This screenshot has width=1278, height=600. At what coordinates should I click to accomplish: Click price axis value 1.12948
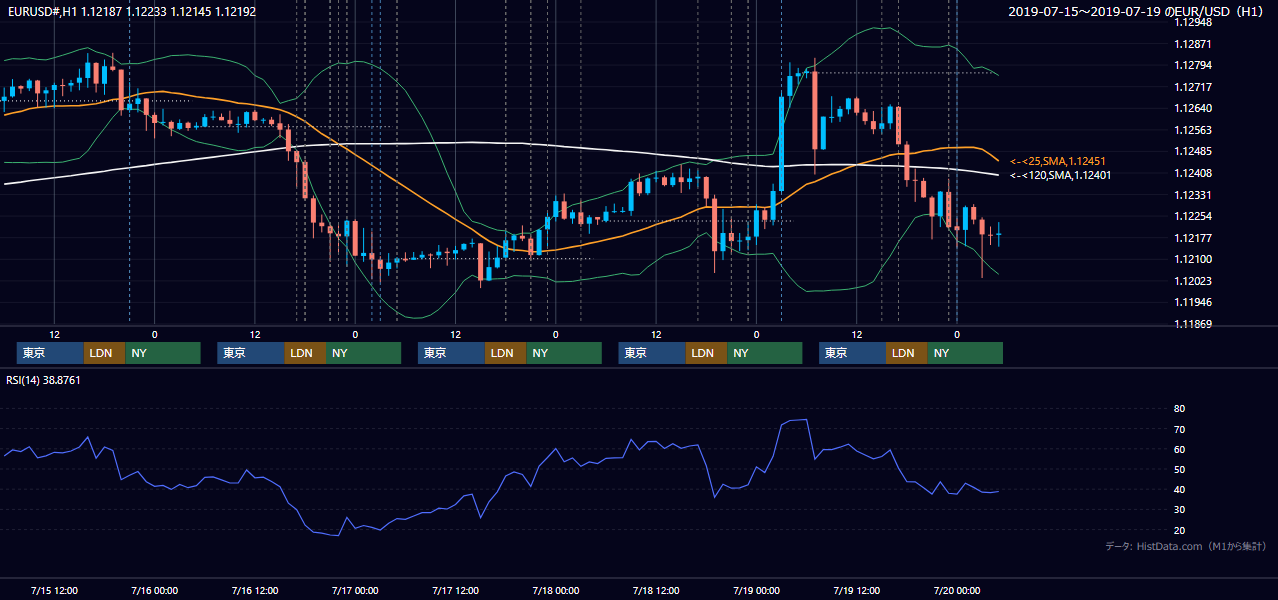[1193, 22]
